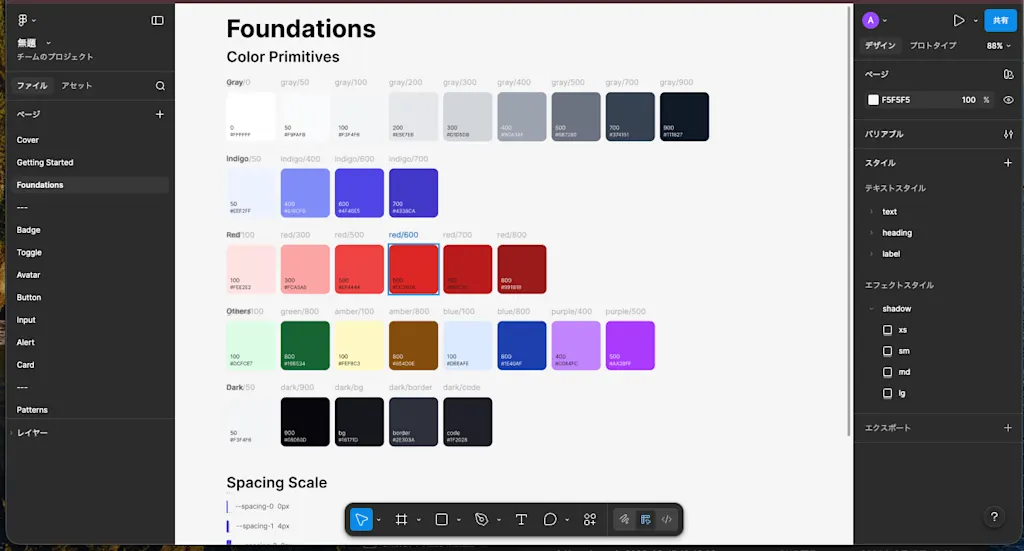Switch to the アセット tab
The width and height of the screenshot is (1024, 551).
coord(76,86)
